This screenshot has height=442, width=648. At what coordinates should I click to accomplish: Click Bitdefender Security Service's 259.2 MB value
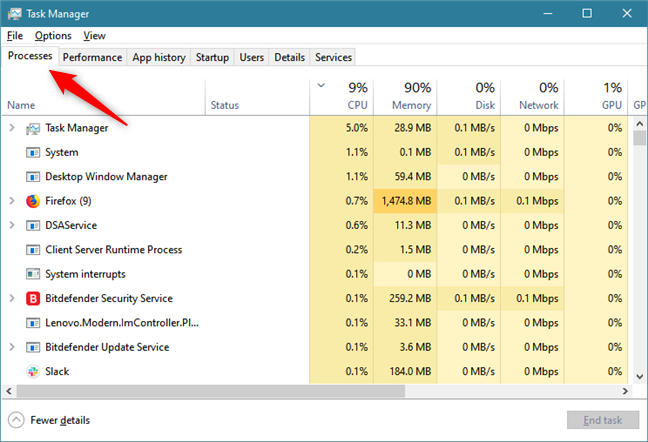click(410, 298)
